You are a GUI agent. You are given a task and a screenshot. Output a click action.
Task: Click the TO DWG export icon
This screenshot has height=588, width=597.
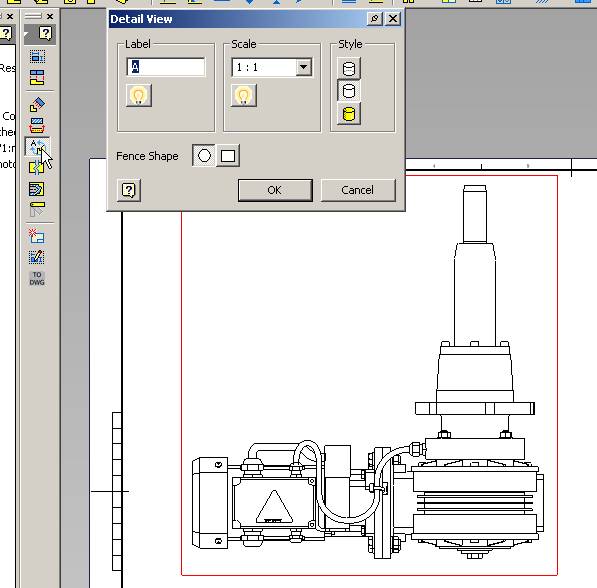(37, 278)
